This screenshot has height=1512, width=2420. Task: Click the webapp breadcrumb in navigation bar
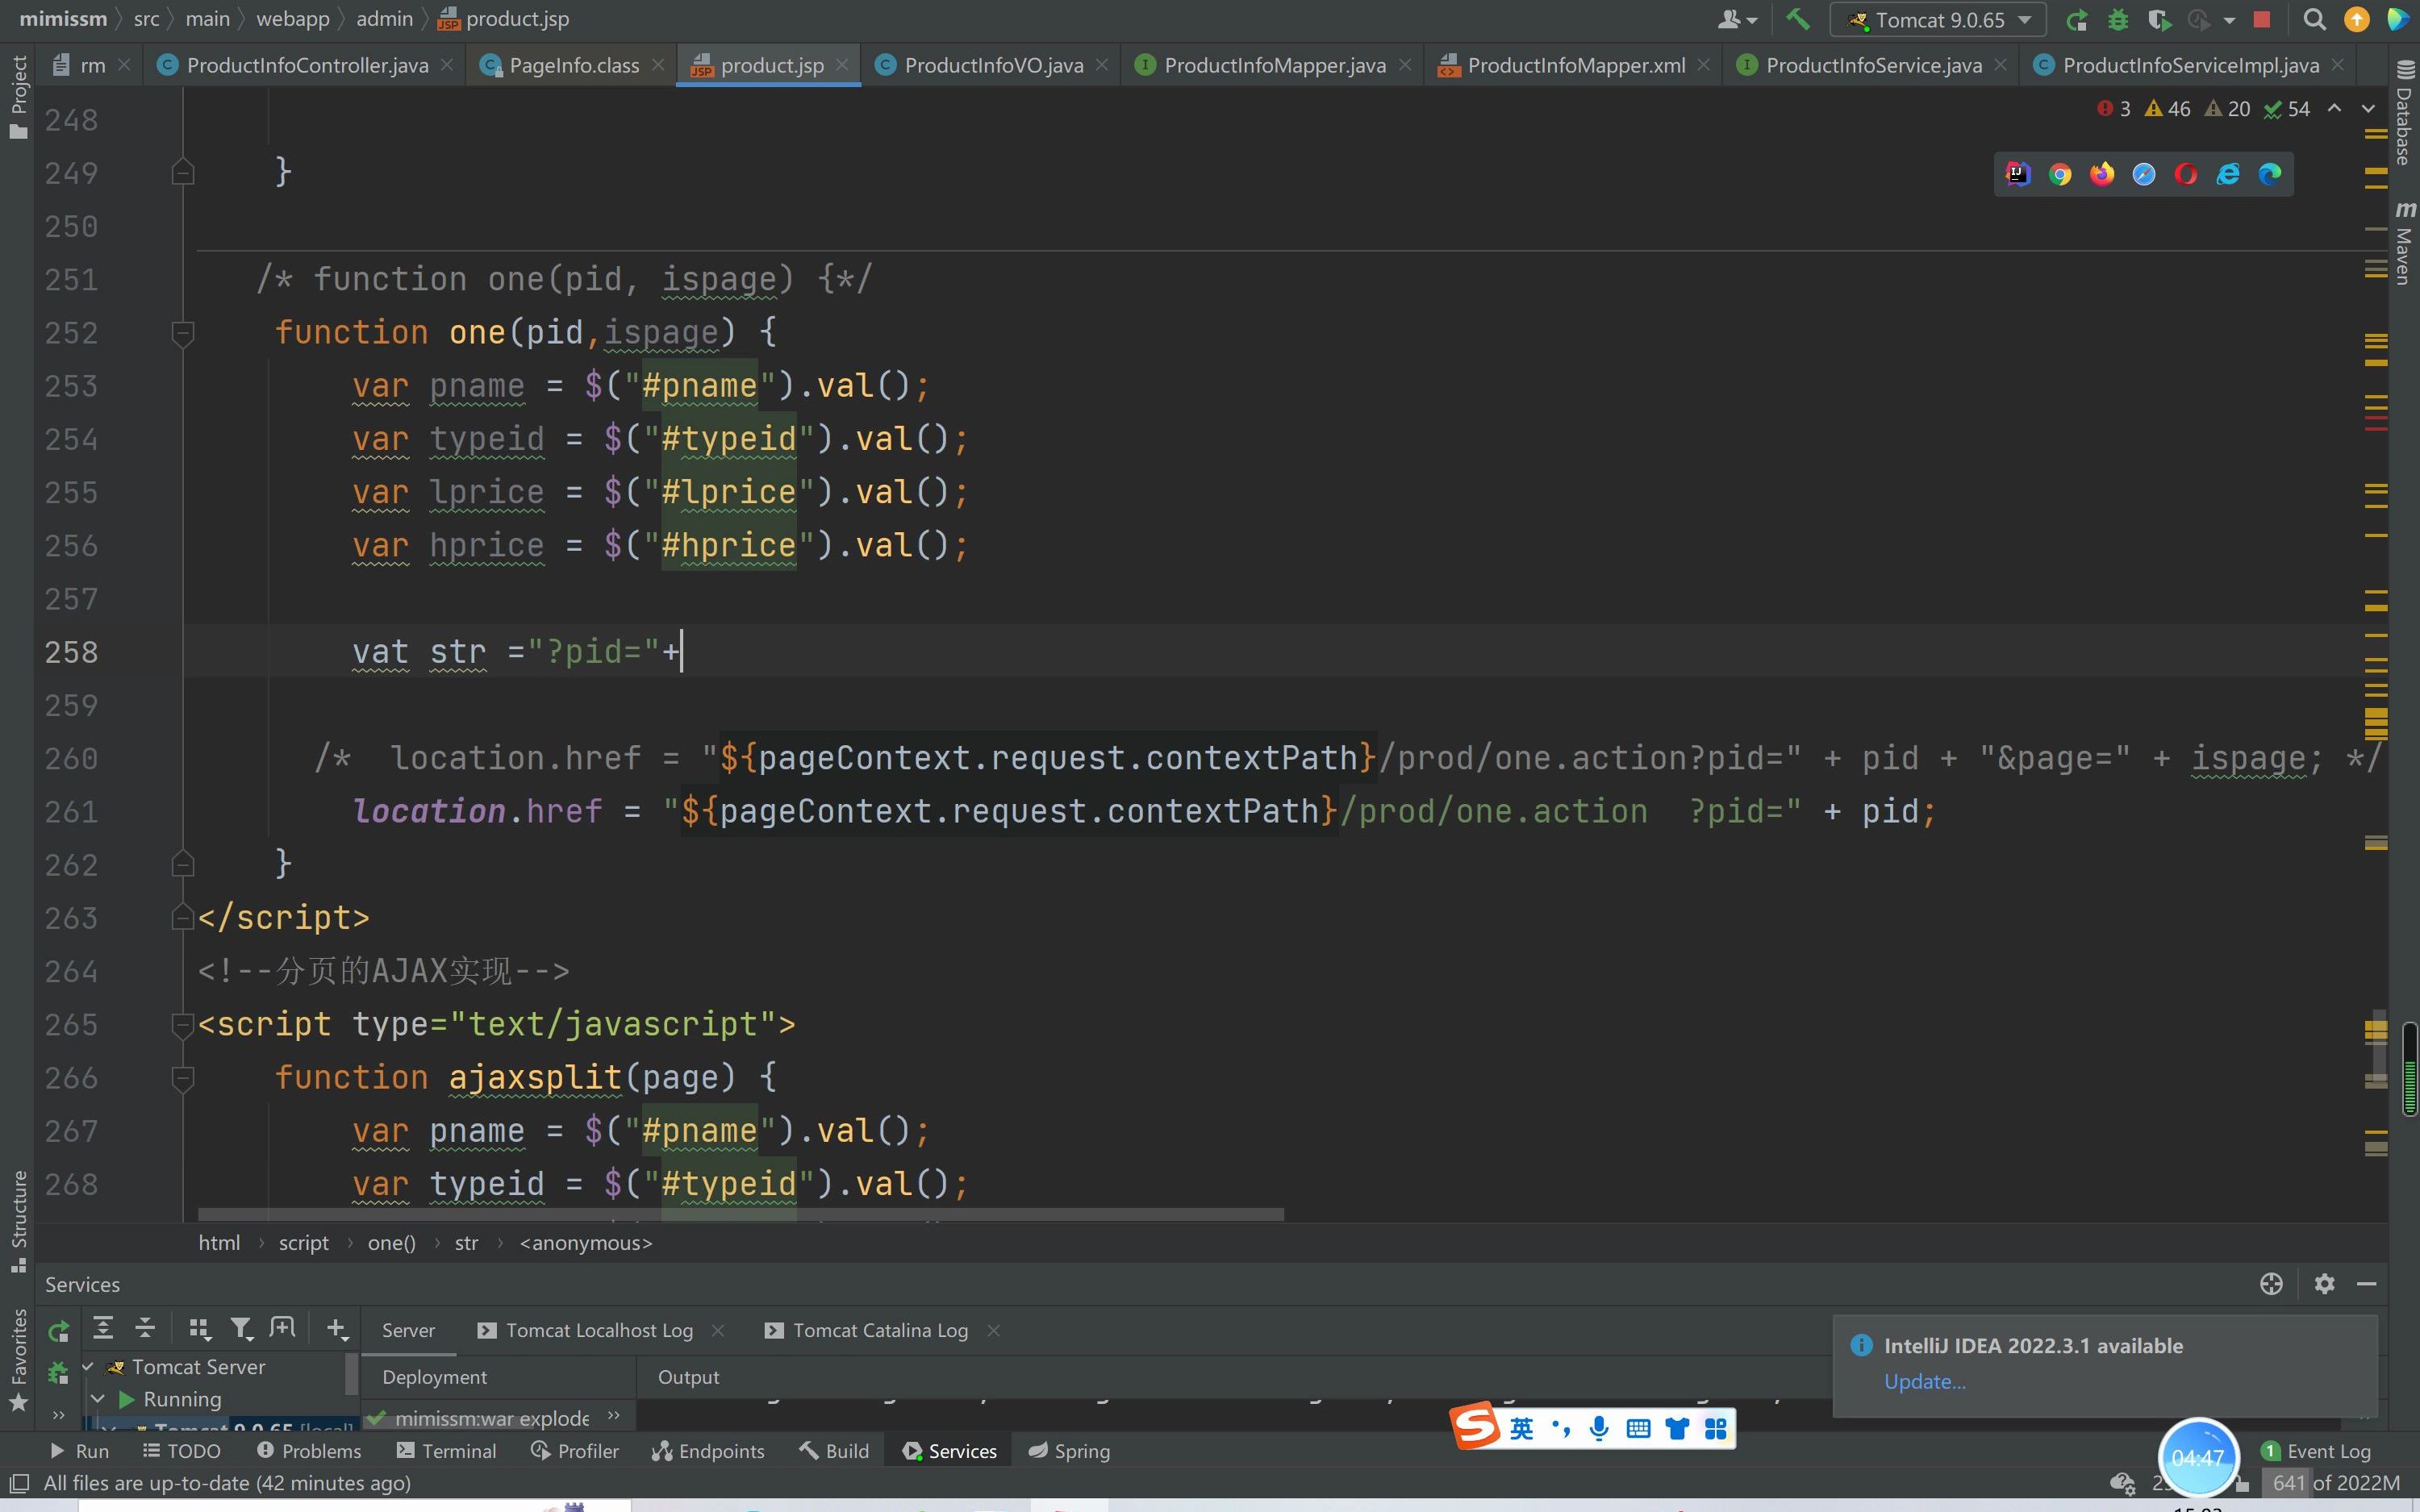click(x=292, y=19)
